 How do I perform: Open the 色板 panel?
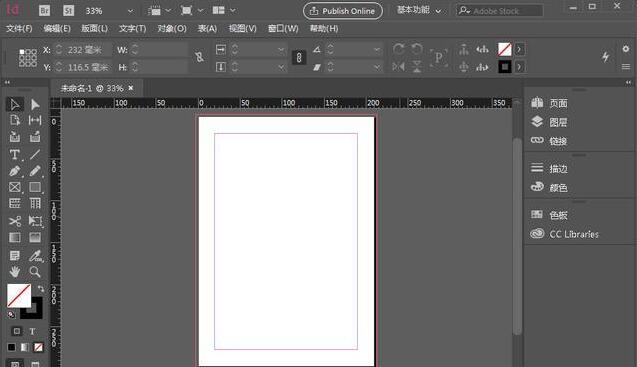pyautogui.click(x=549, y=215)
